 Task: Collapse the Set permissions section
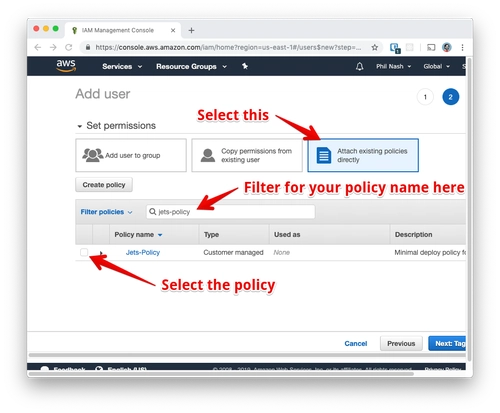pyautogui.click(x=79, y=126)
